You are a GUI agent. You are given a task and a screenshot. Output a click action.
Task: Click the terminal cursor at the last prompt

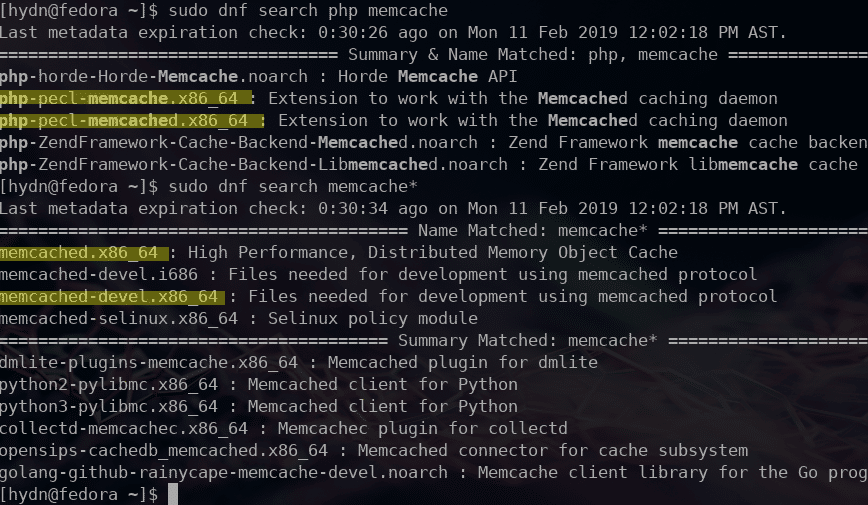tap(173, 494)
